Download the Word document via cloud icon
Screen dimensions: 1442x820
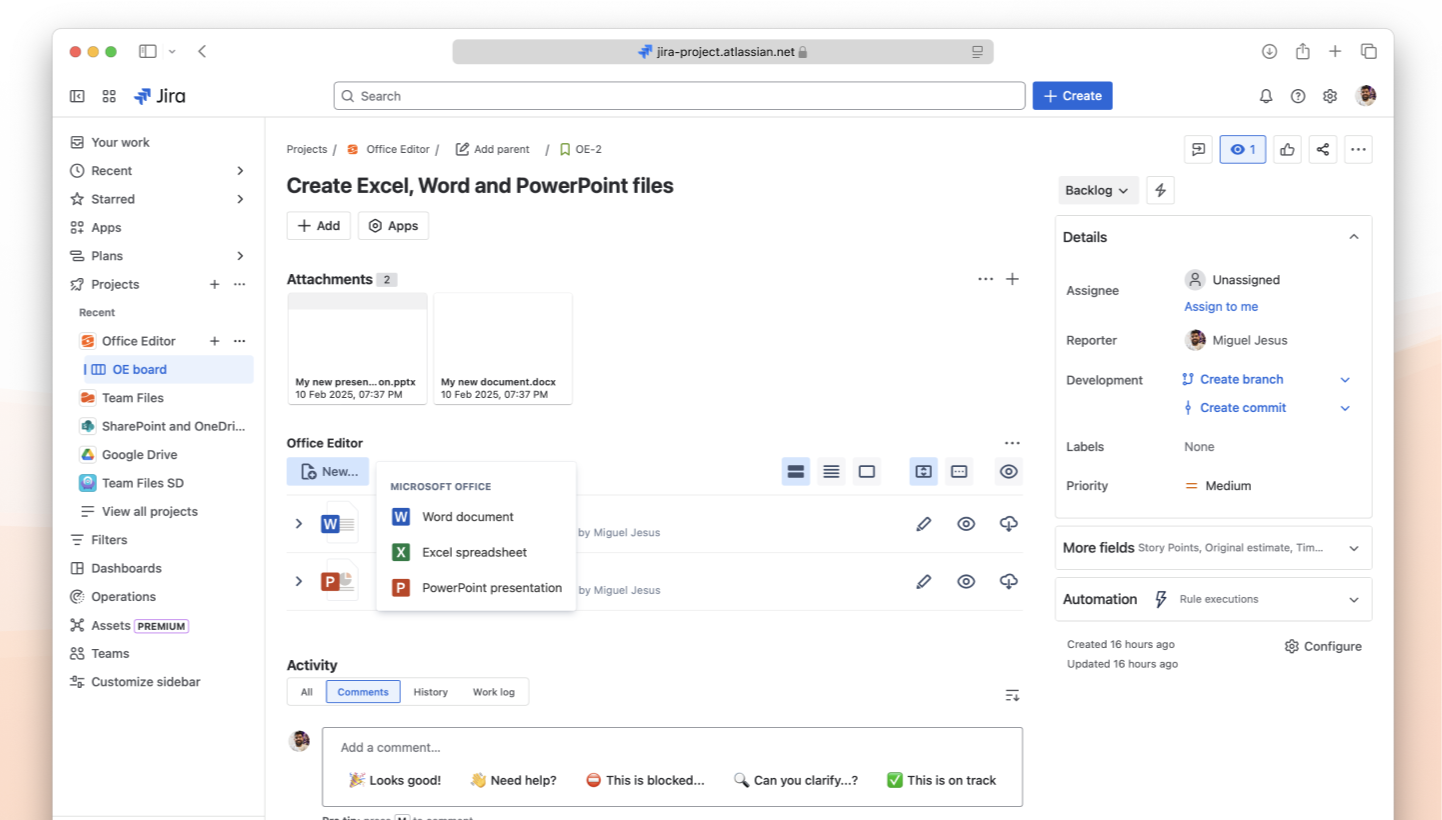(1009, 524)
